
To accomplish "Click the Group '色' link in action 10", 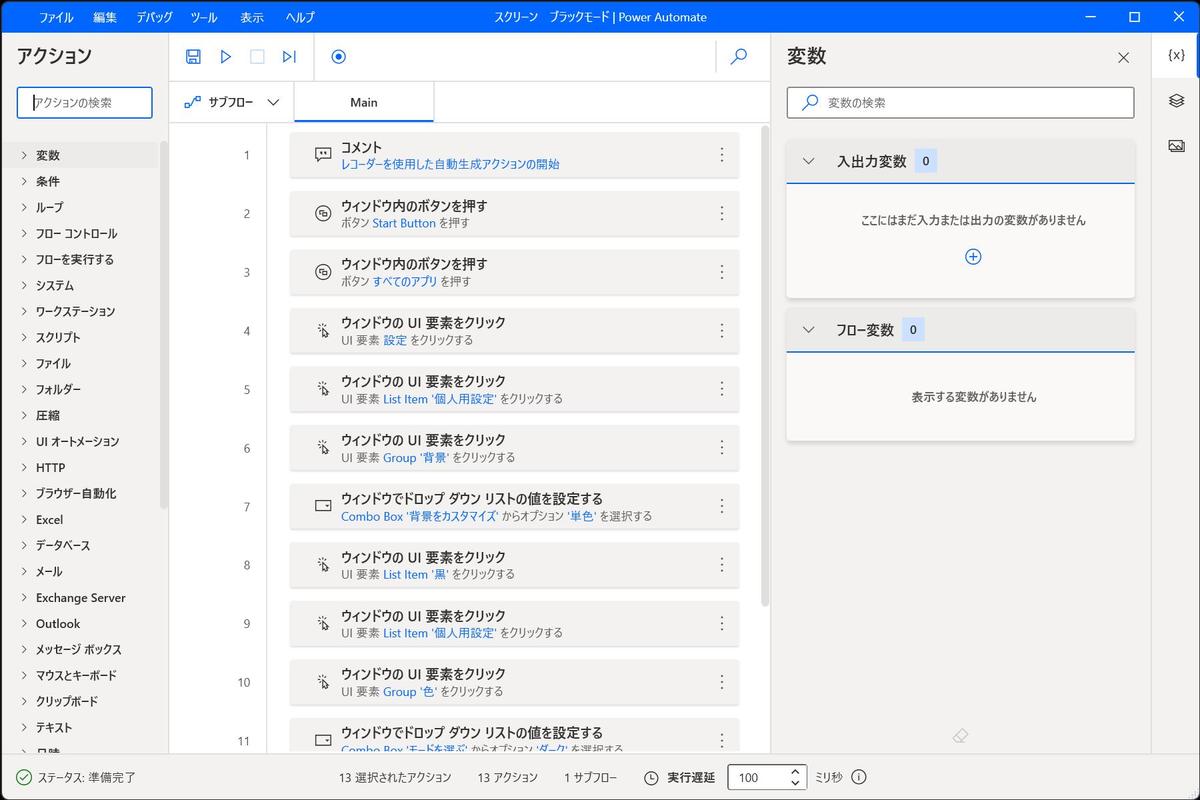I will point(412,691).
